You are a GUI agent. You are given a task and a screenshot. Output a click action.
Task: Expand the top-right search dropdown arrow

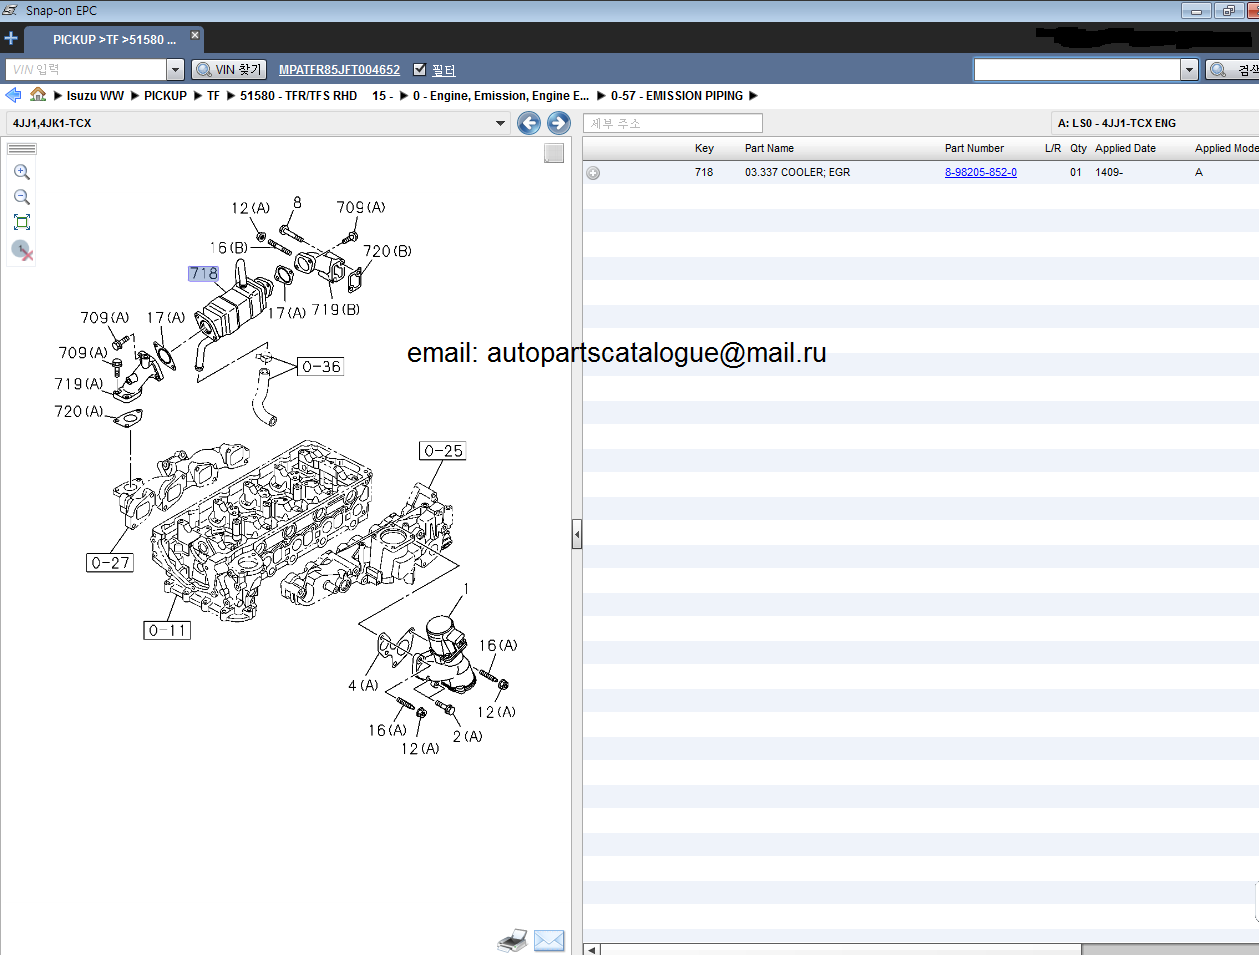pyautogui.click(x=1189, y=69)
